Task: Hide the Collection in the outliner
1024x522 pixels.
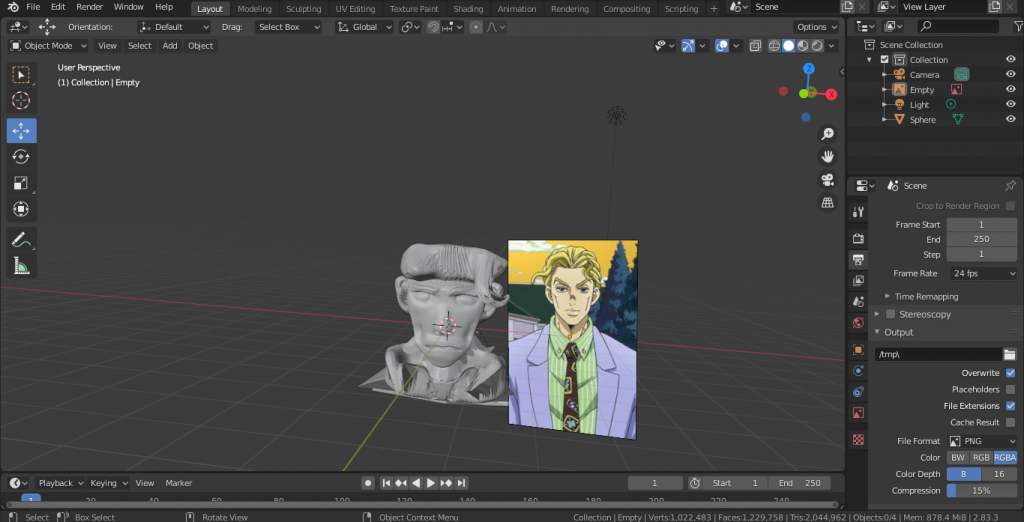Action: 1010,59
